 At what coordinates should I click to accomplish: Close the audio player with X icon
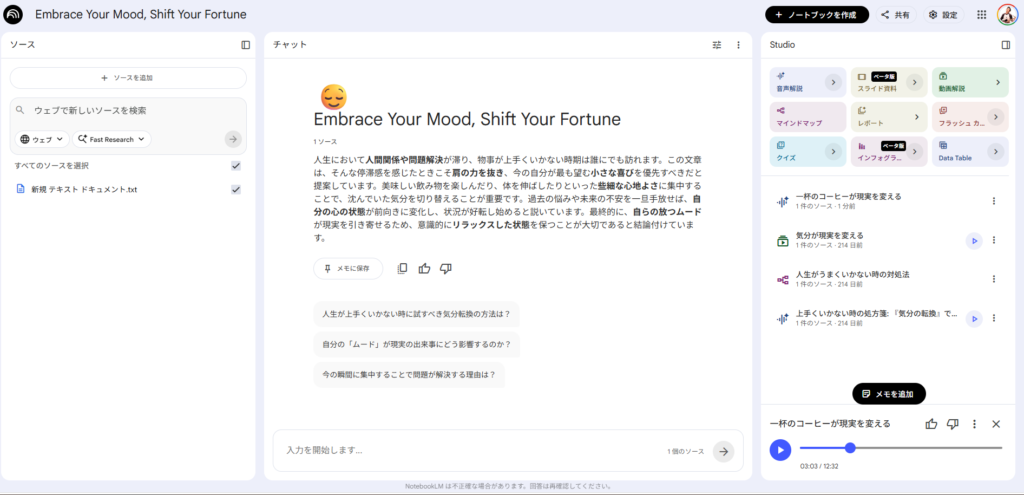pyautogui.click(x=996, y=424)
